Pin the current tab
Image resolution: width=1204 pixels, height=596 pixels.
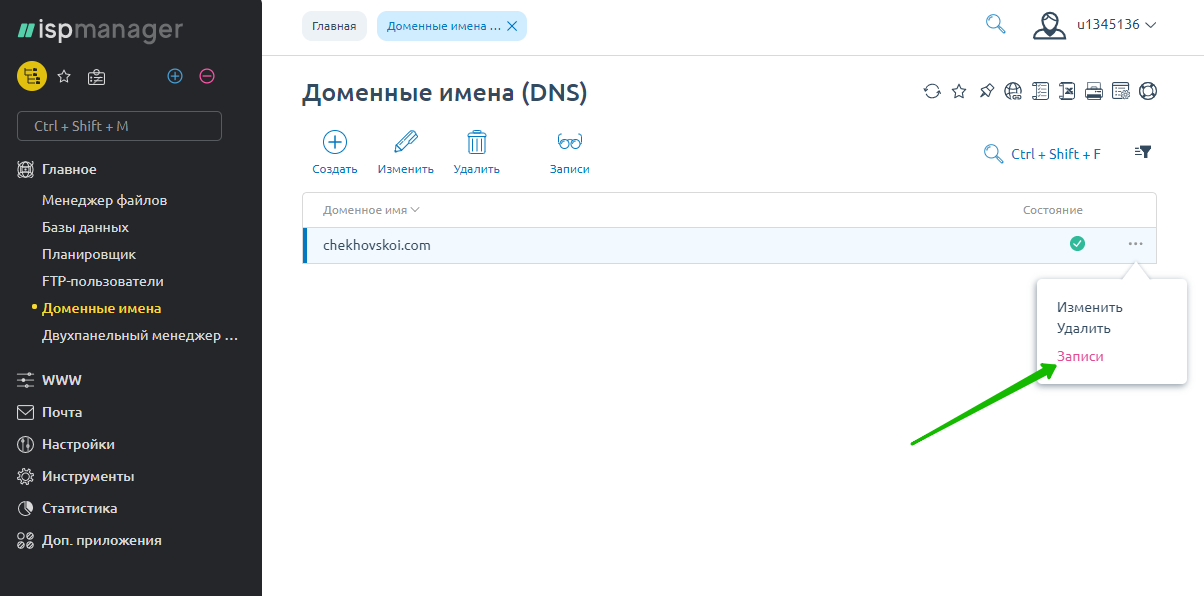point(986,91)
